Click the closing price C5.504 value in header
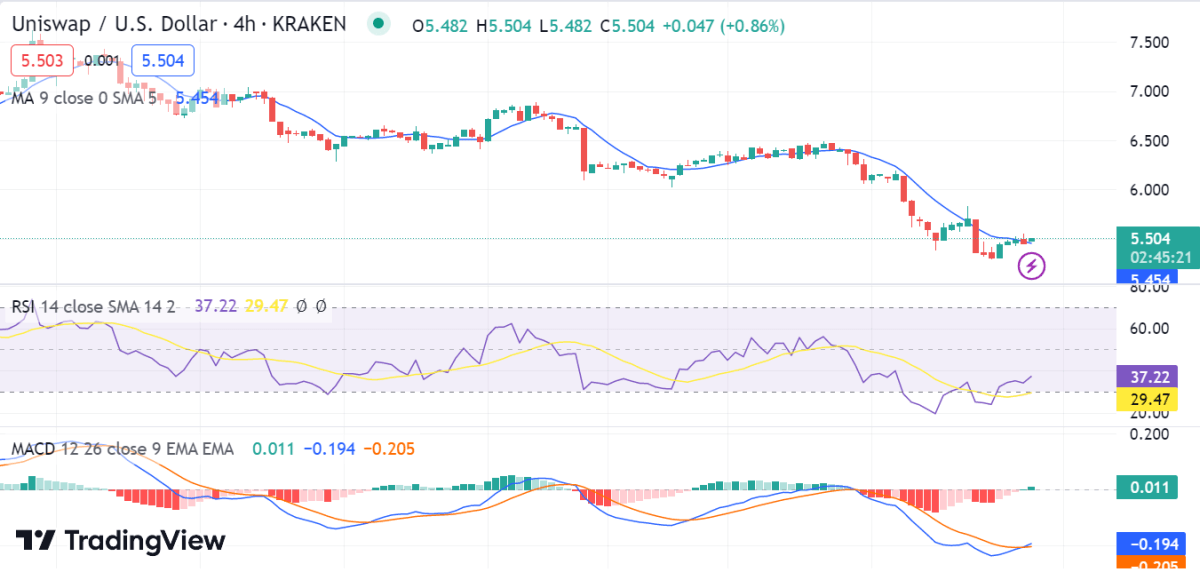1200x572 pixels. 626,26
